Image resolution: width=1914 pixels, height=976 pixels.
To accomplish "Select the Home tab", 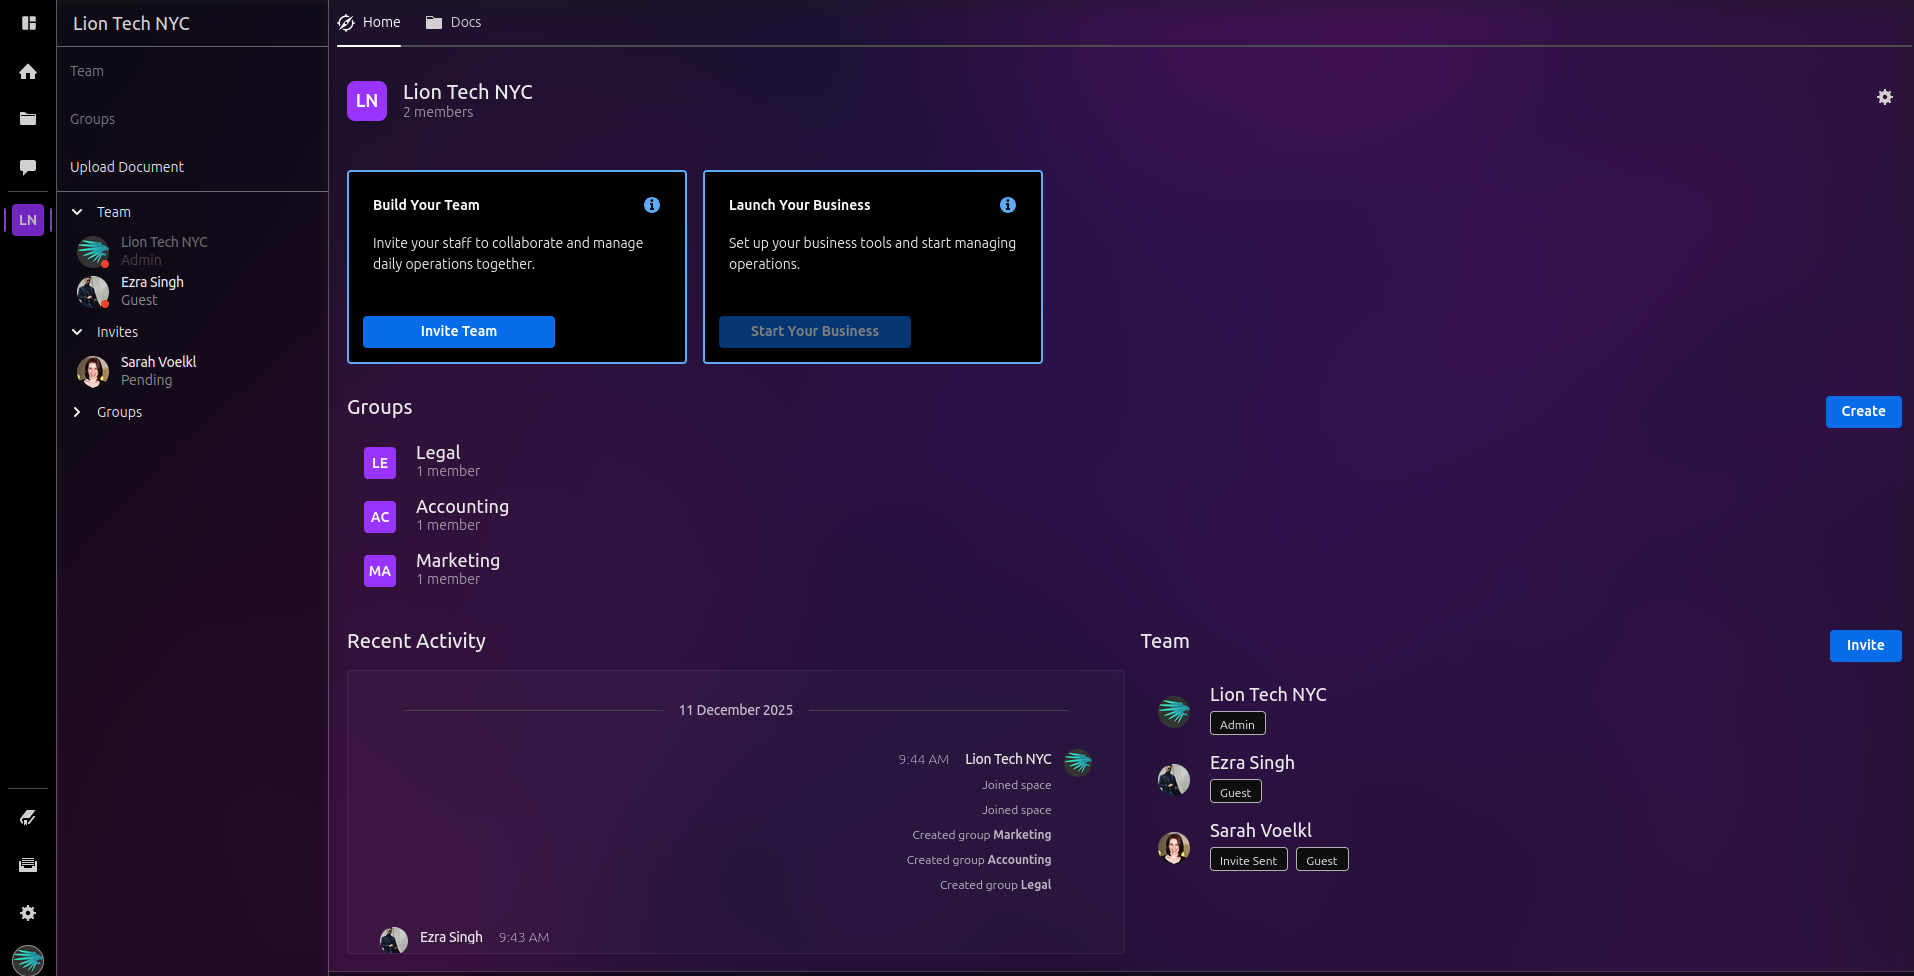I will click(x=369, y=22).
